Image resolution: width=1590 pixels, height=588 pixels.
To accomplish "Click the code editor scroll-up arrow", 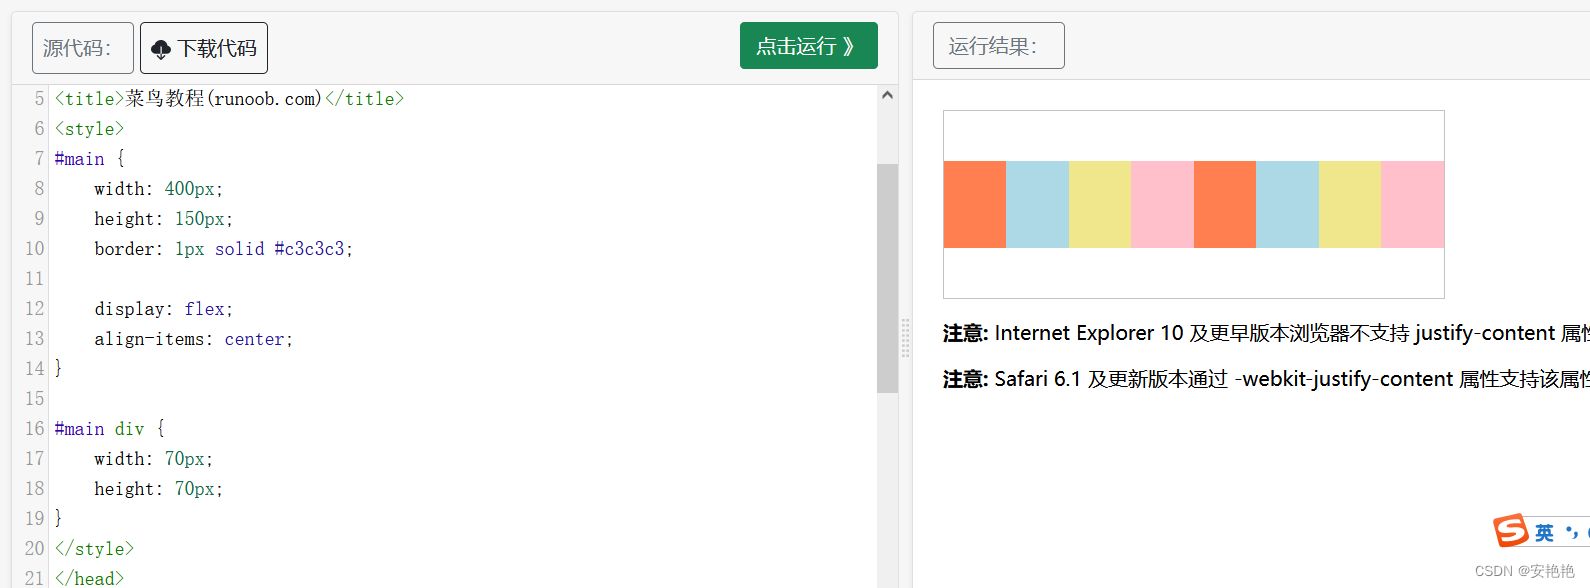I will (x=887, y=95).
